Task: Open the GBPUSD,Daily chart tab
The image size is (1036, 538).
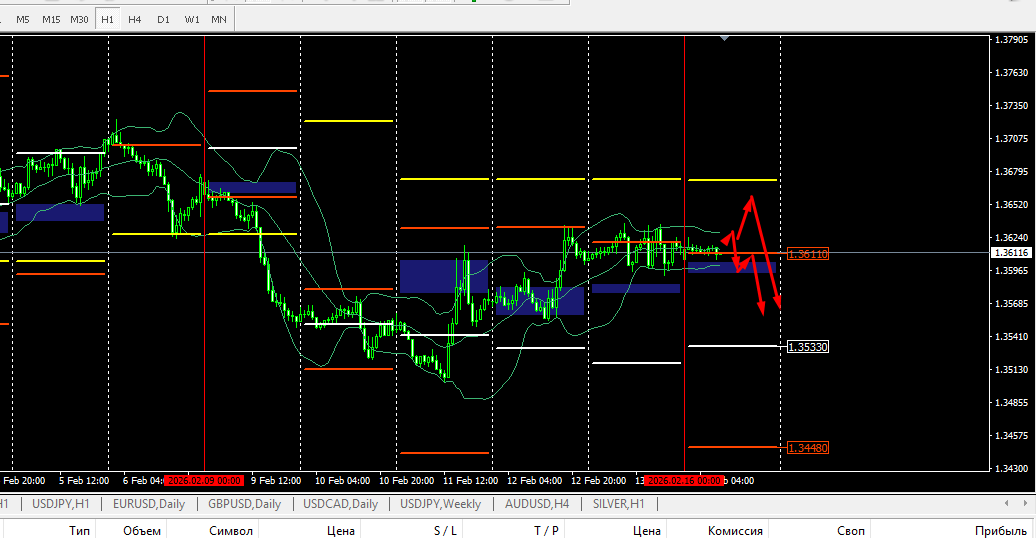Action: click(244, 504)
